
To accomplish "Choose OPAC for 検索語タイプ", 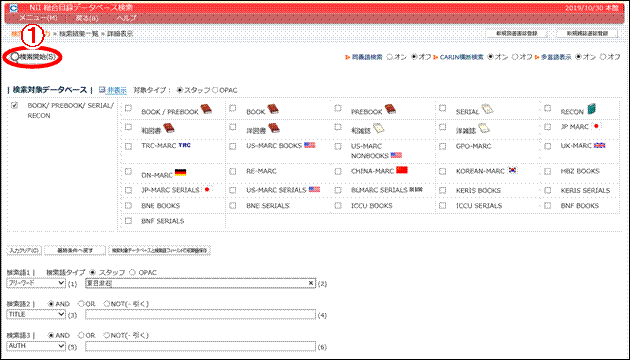I will pos(133,272).
